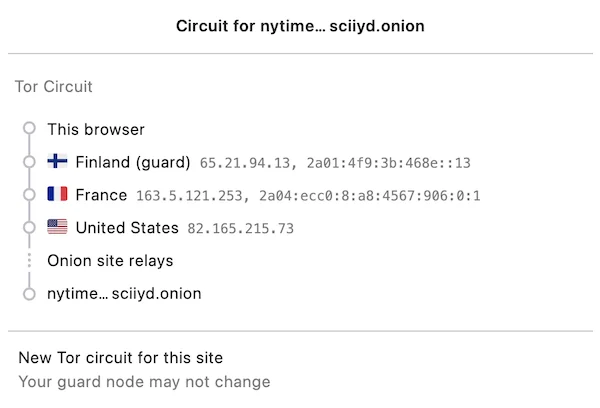This screenshot has width=600, height=408.
Task: Click the dotted connector beside Onion site relays
Action: tap(29, 261)
